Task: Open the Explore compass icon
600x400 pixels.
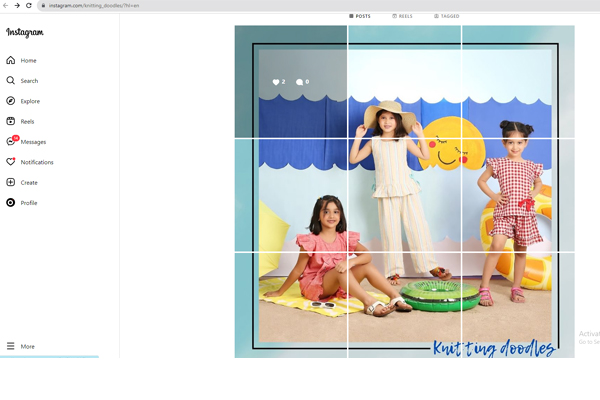Action: (11, 101)
